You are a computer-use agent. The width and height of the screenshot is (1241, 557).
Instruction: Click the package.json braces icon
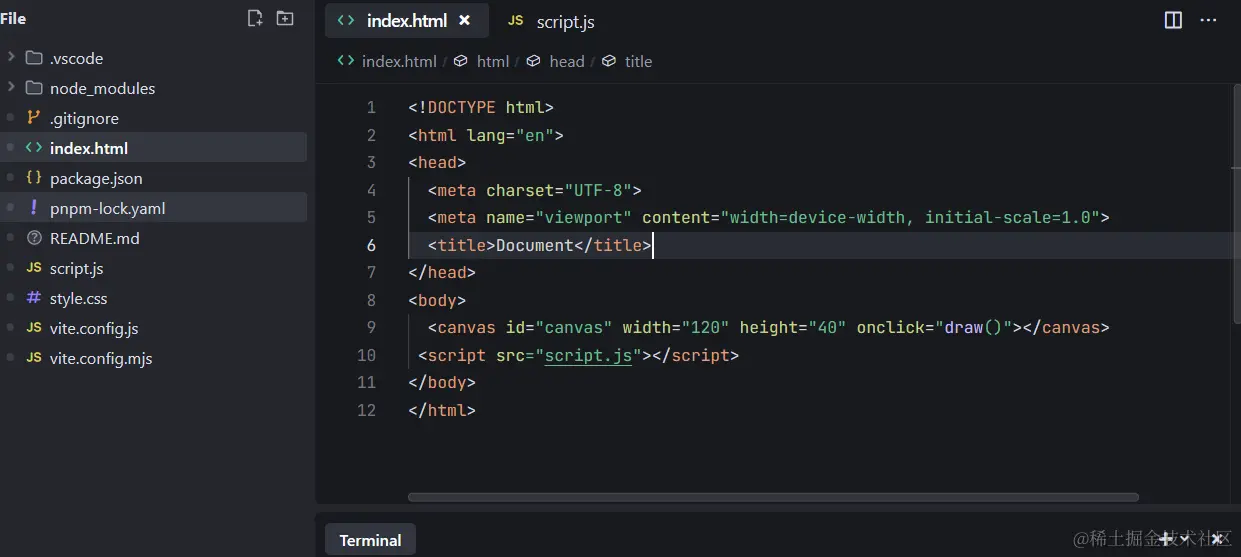tap(34, 178)
